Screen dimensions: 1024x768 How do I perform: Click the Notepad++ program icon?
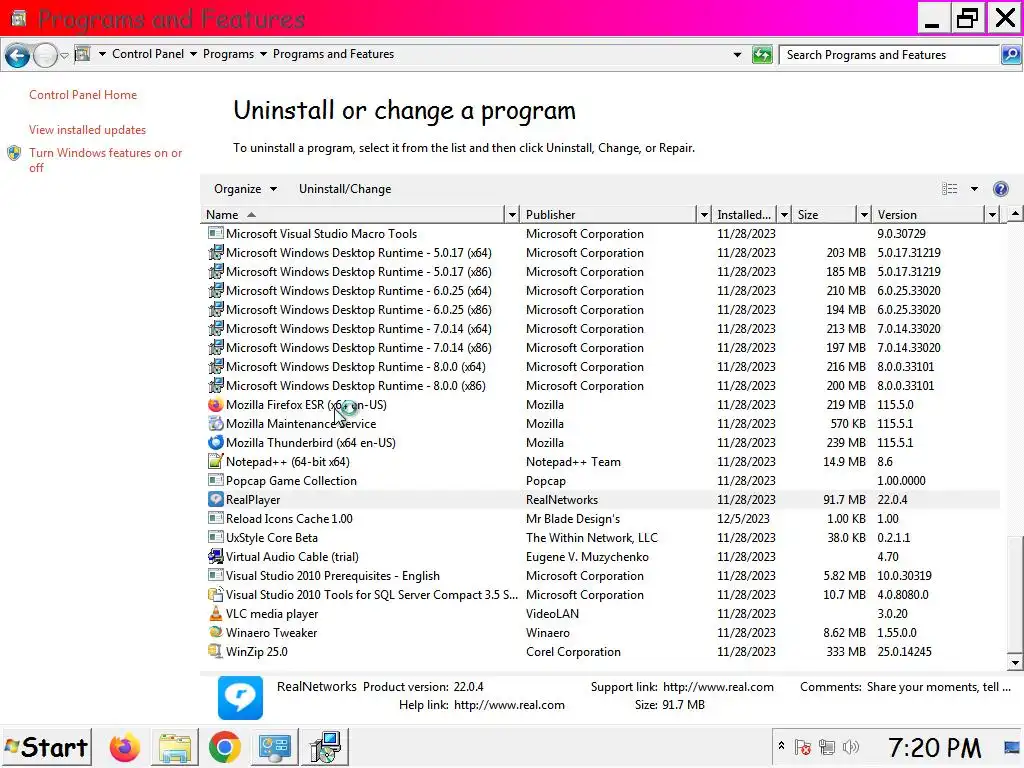(x=216, y=462)
